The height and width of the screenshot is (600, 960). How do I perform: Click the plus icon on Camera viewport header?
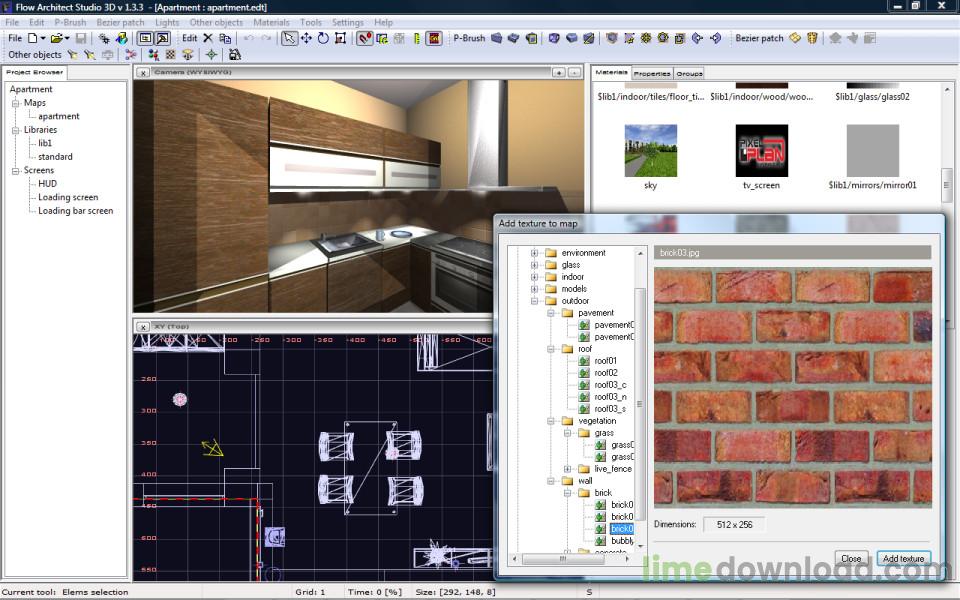[558, 72]
